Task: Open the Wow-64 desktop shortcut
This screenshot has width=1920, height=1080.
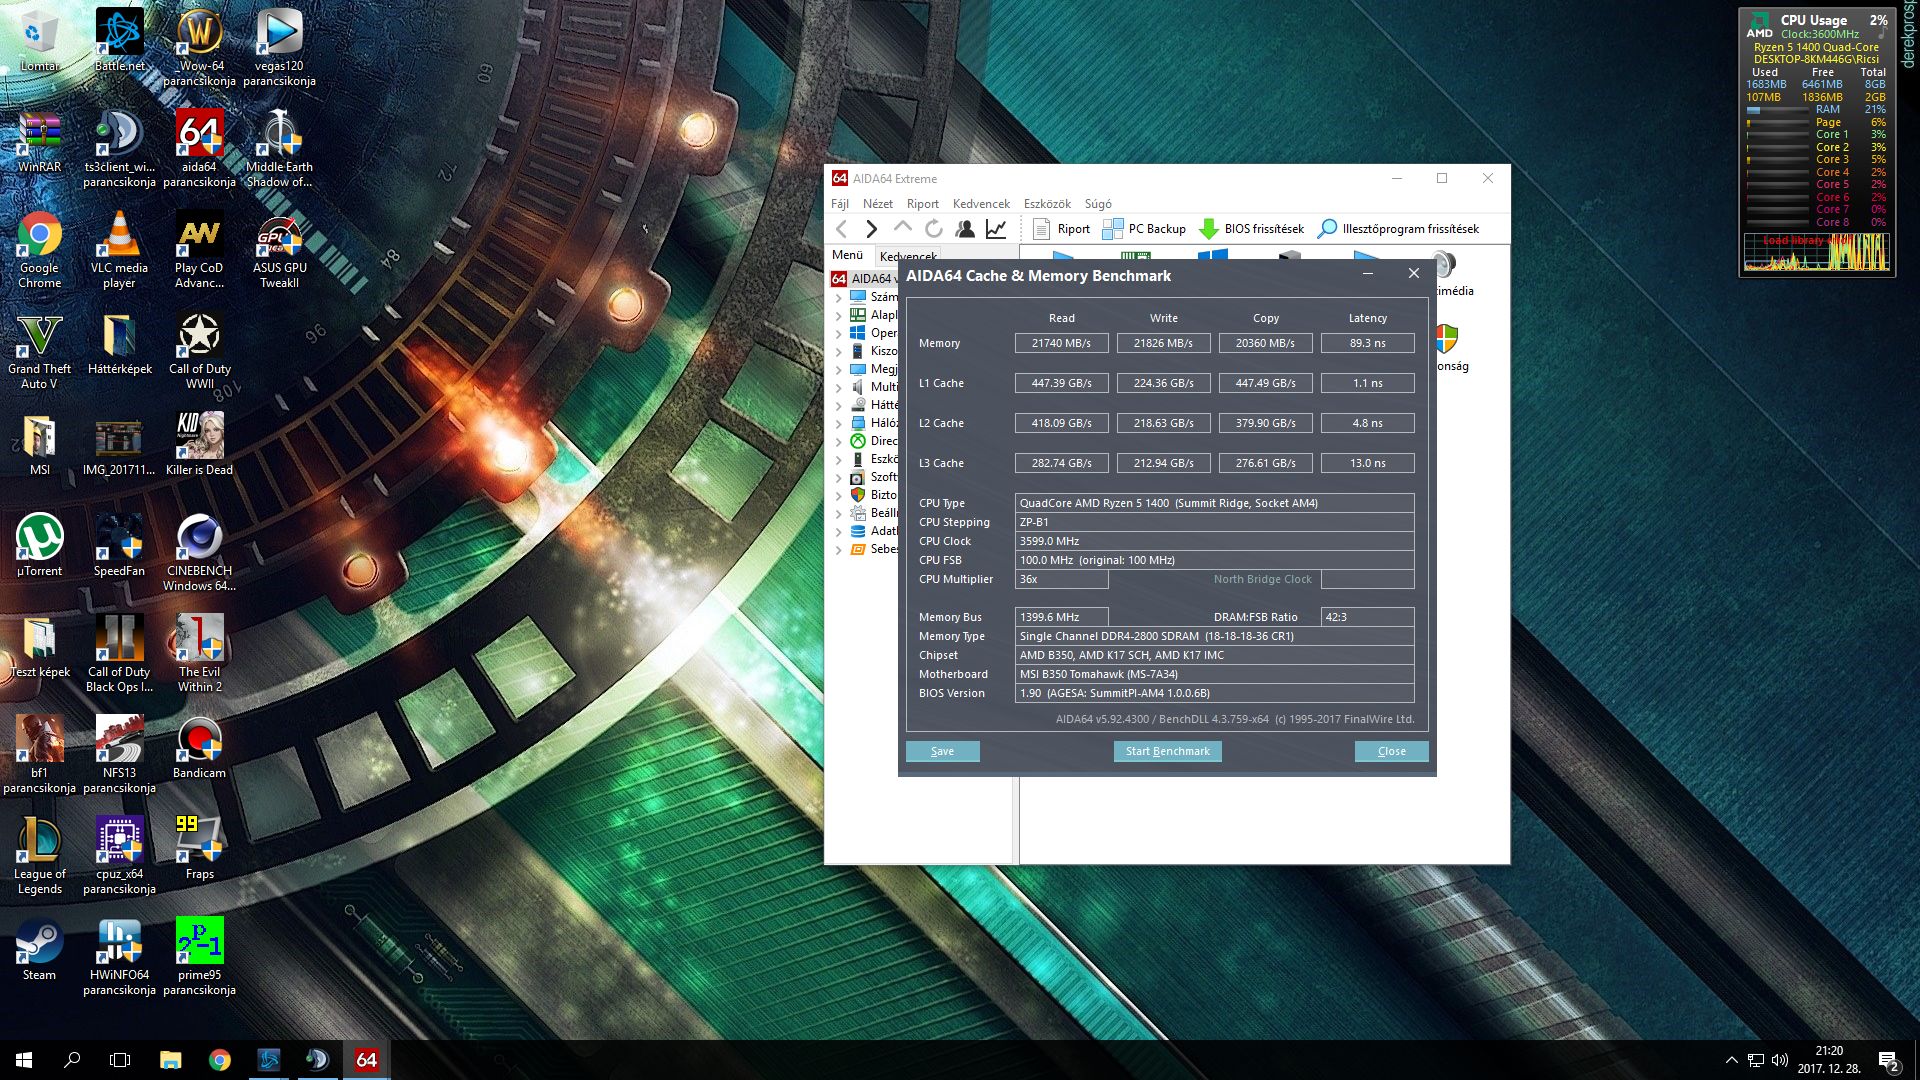Action: 199,47
